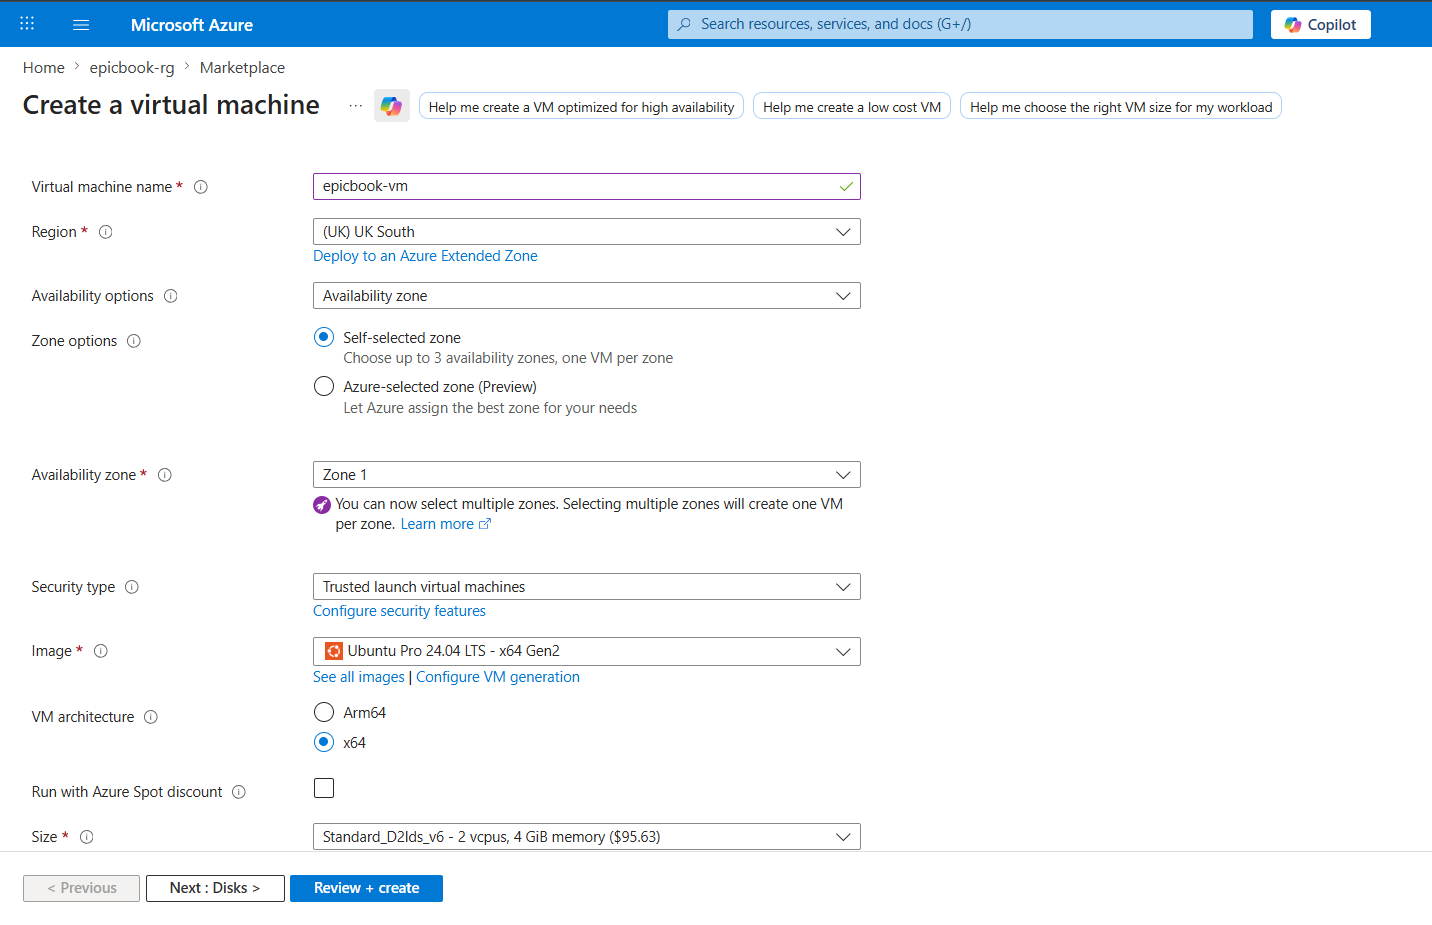Click the Microsoft Azure portal title
Viewport: 1432px width, 925px height.
[192, 25]
